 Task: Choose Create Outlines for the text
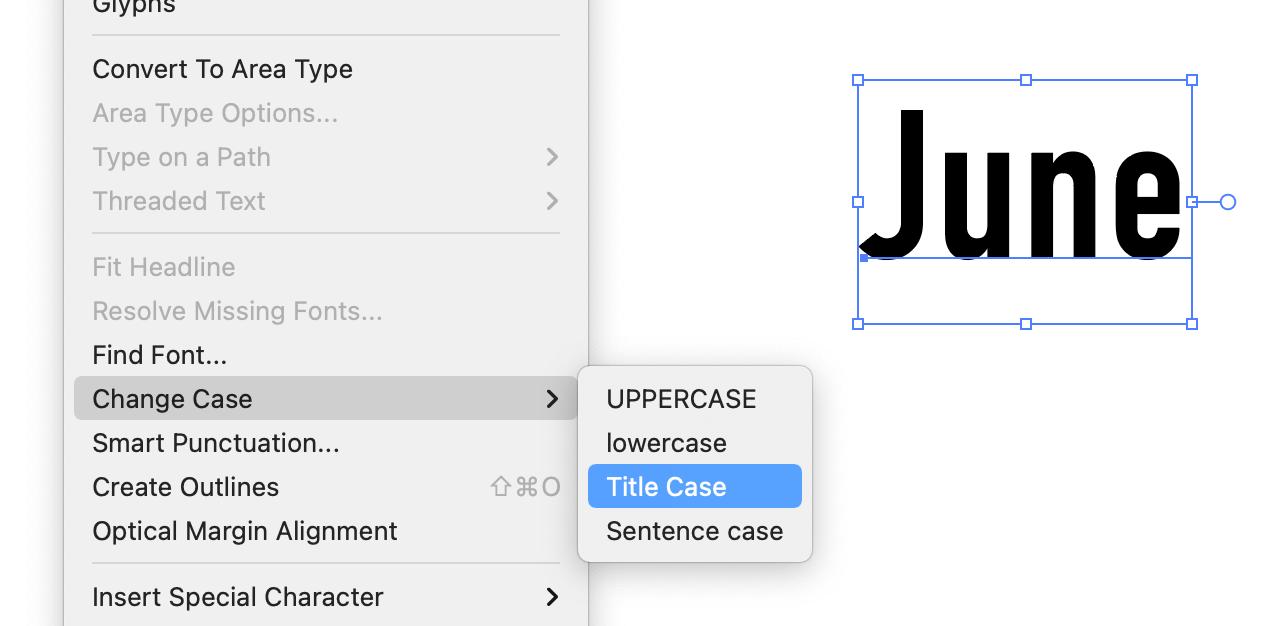pos(186,487)
